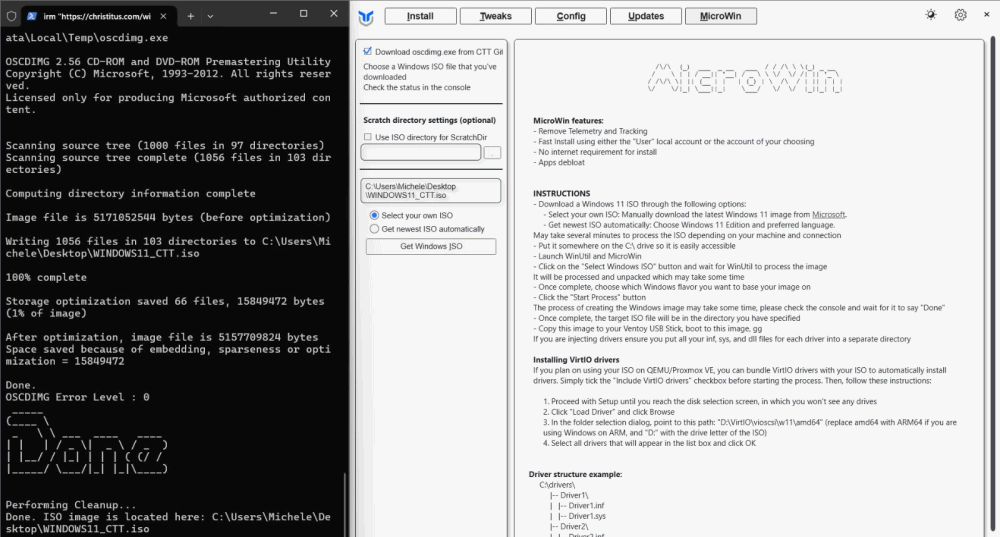The width and height of the screenshot is (1000, 537).
Task: Click 'C:\drivers\' in driver example
Action: [557, 485]
